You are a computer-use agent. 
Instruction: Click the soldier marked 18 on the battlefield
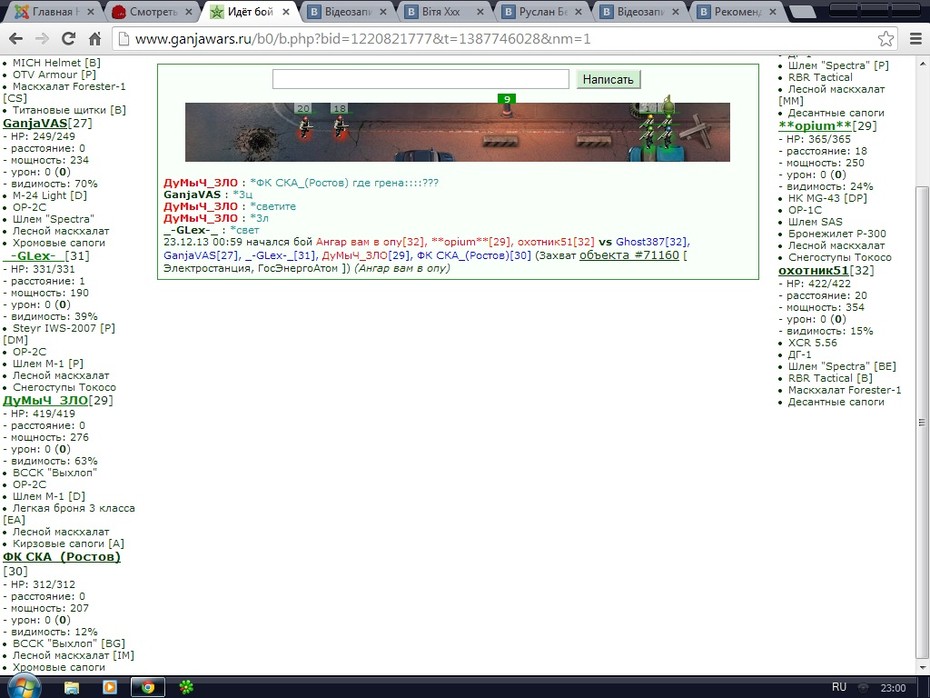pyautogui.click(x=340, y=126)
